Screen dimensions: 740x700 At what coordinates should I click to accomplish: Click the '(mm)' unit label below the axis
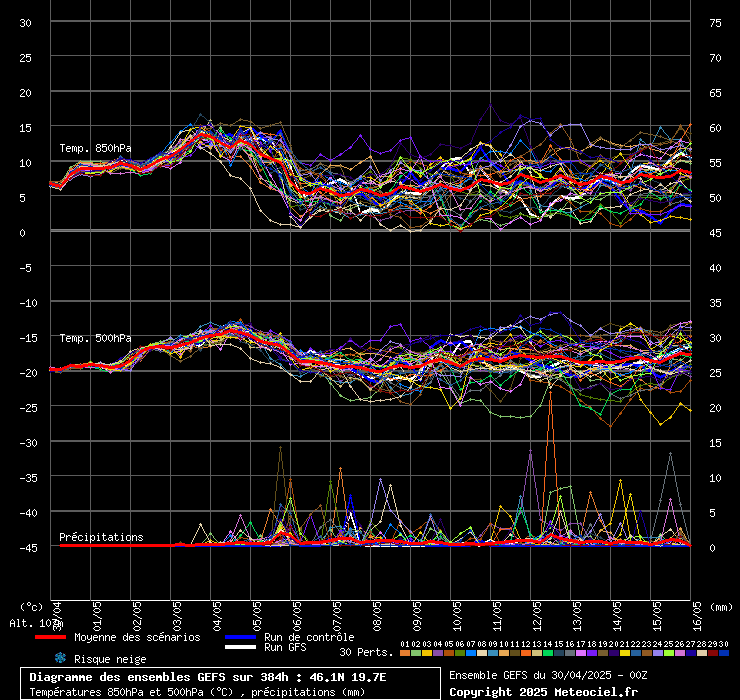pos(721,607)
